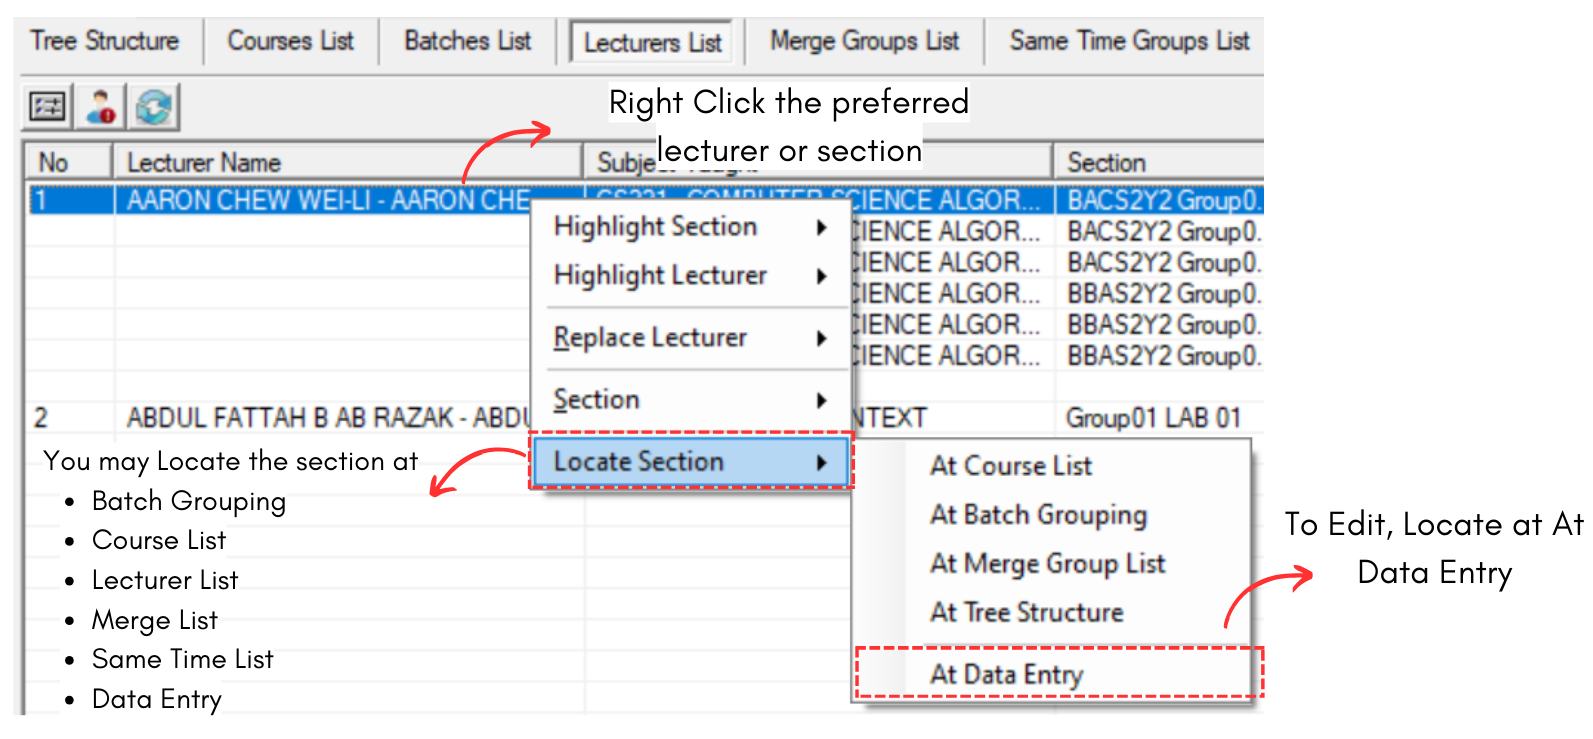Screen dimensions: 1593x739
Task: Switch to the Tree Structure tab
Action: 105,41
